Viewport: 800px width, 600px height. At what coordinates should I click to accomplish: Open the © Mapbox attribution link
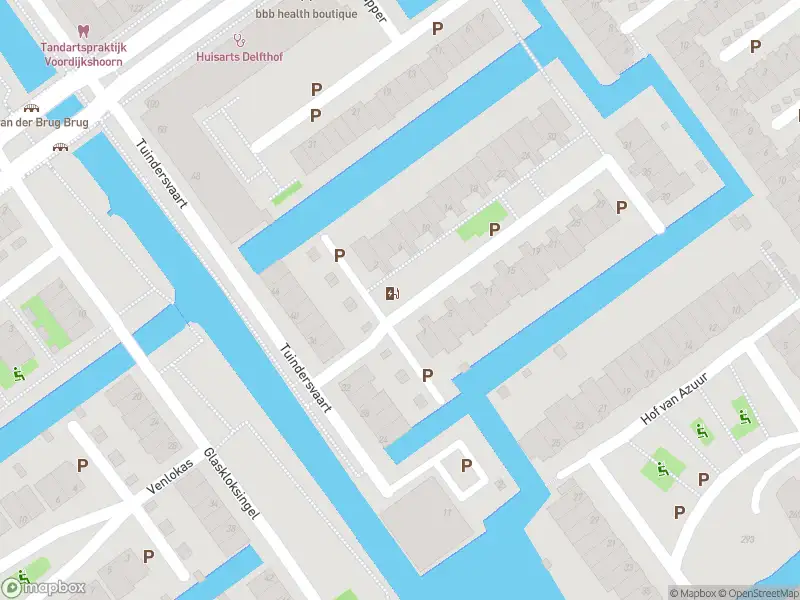pos(693,593)
